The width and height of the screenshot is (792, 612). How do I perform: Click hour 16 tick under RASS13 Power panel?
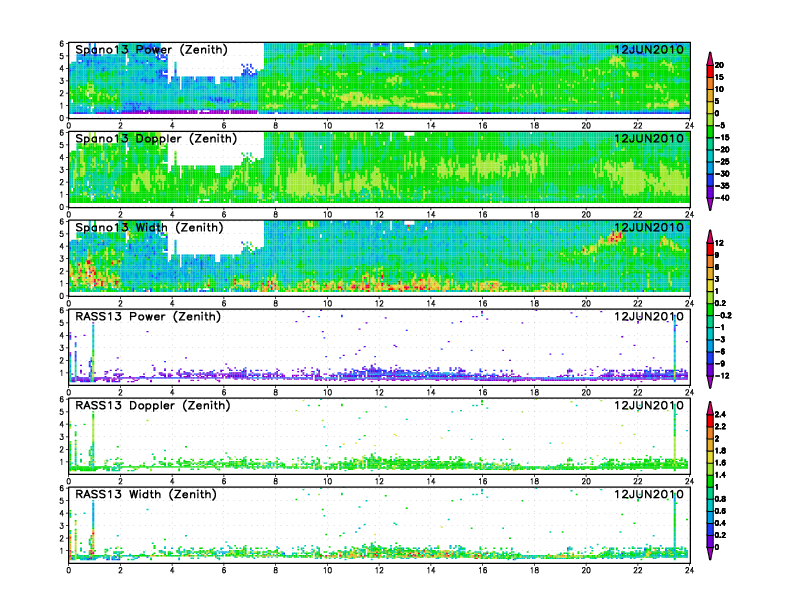482,392
